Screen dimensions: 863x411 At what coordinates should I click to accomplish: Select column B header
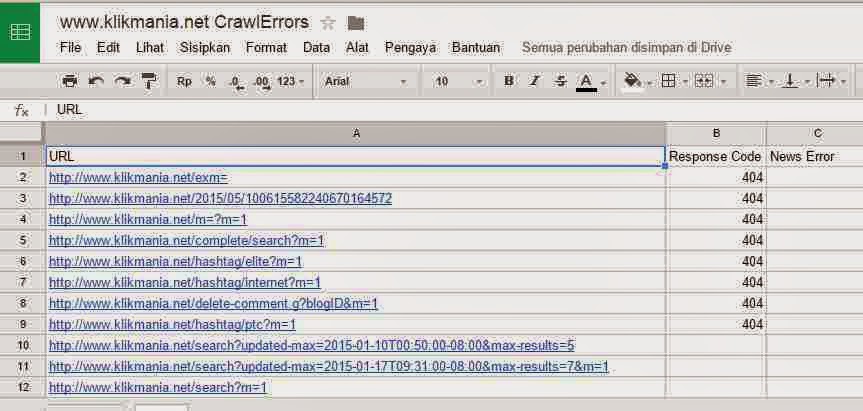coord(716,133)
